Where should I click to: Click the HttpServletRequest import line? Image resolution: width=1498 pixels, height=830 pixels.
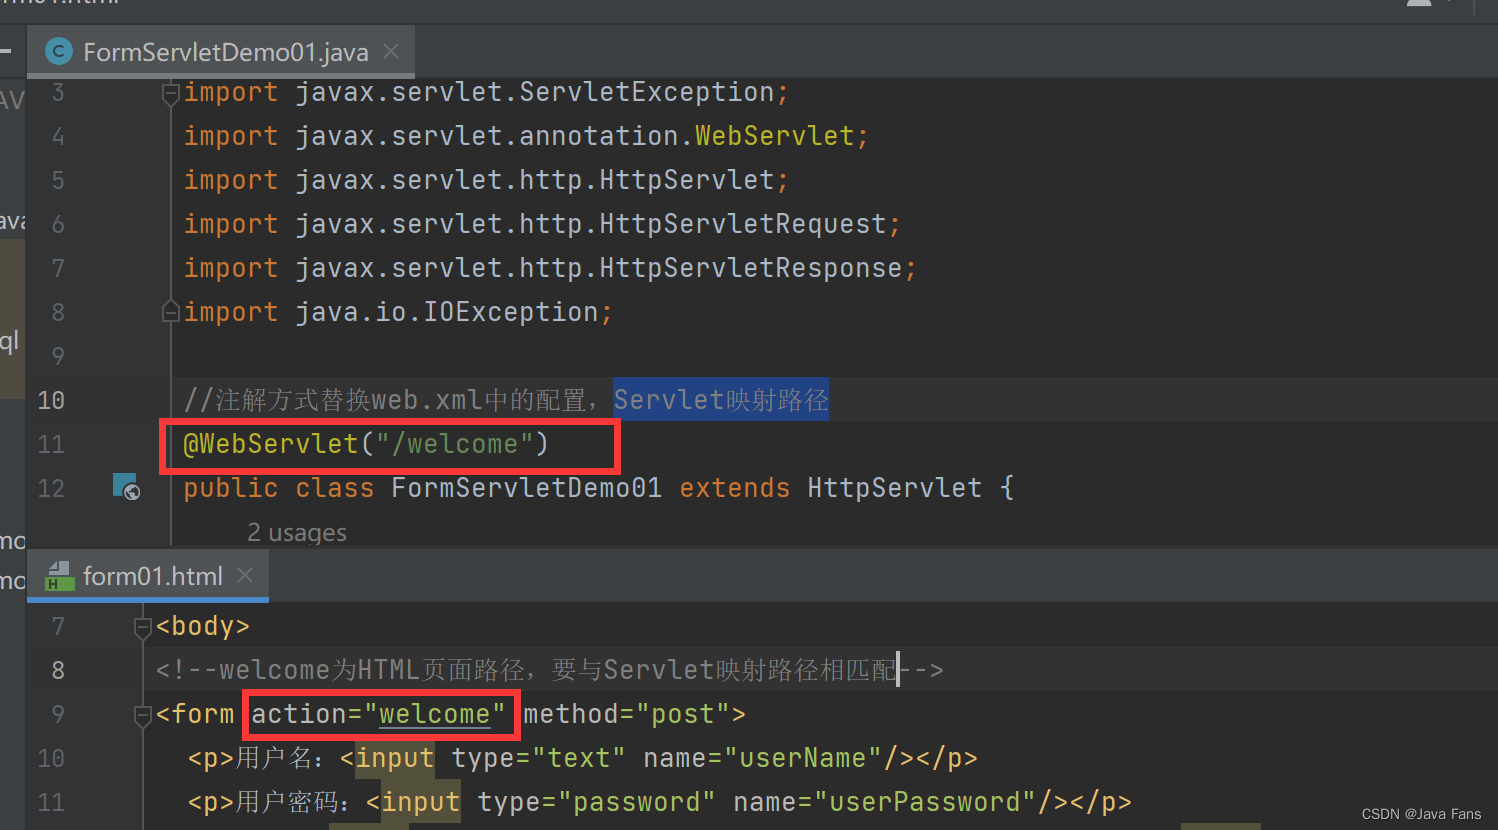coord(541,224)
